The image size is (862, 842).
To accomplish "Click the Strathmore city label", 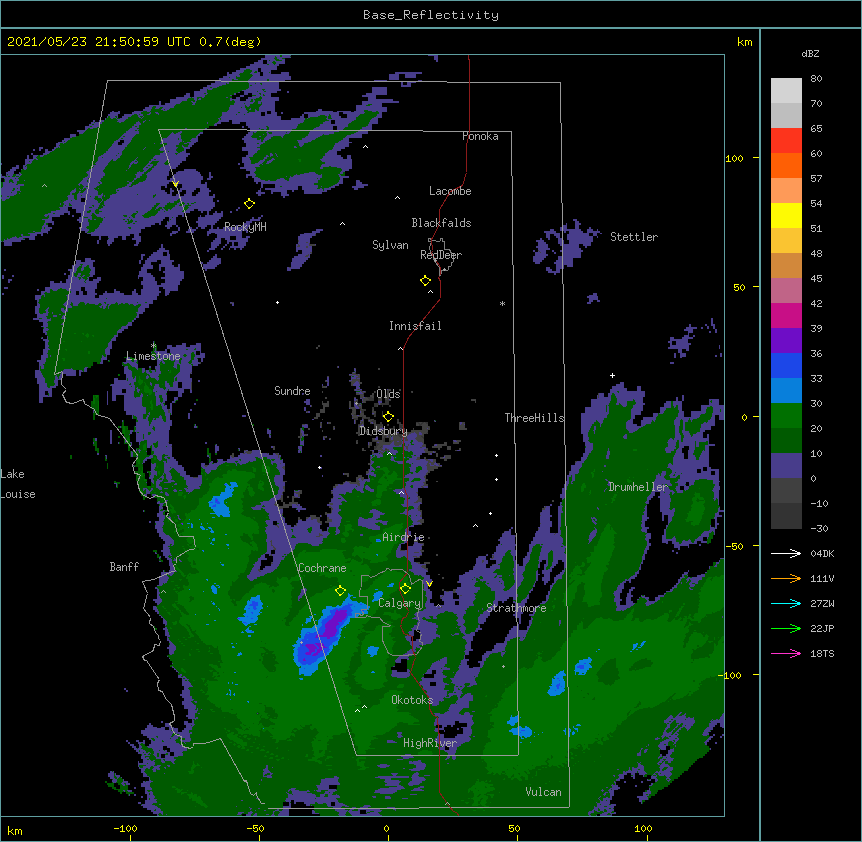I will [x=516, y=608].
